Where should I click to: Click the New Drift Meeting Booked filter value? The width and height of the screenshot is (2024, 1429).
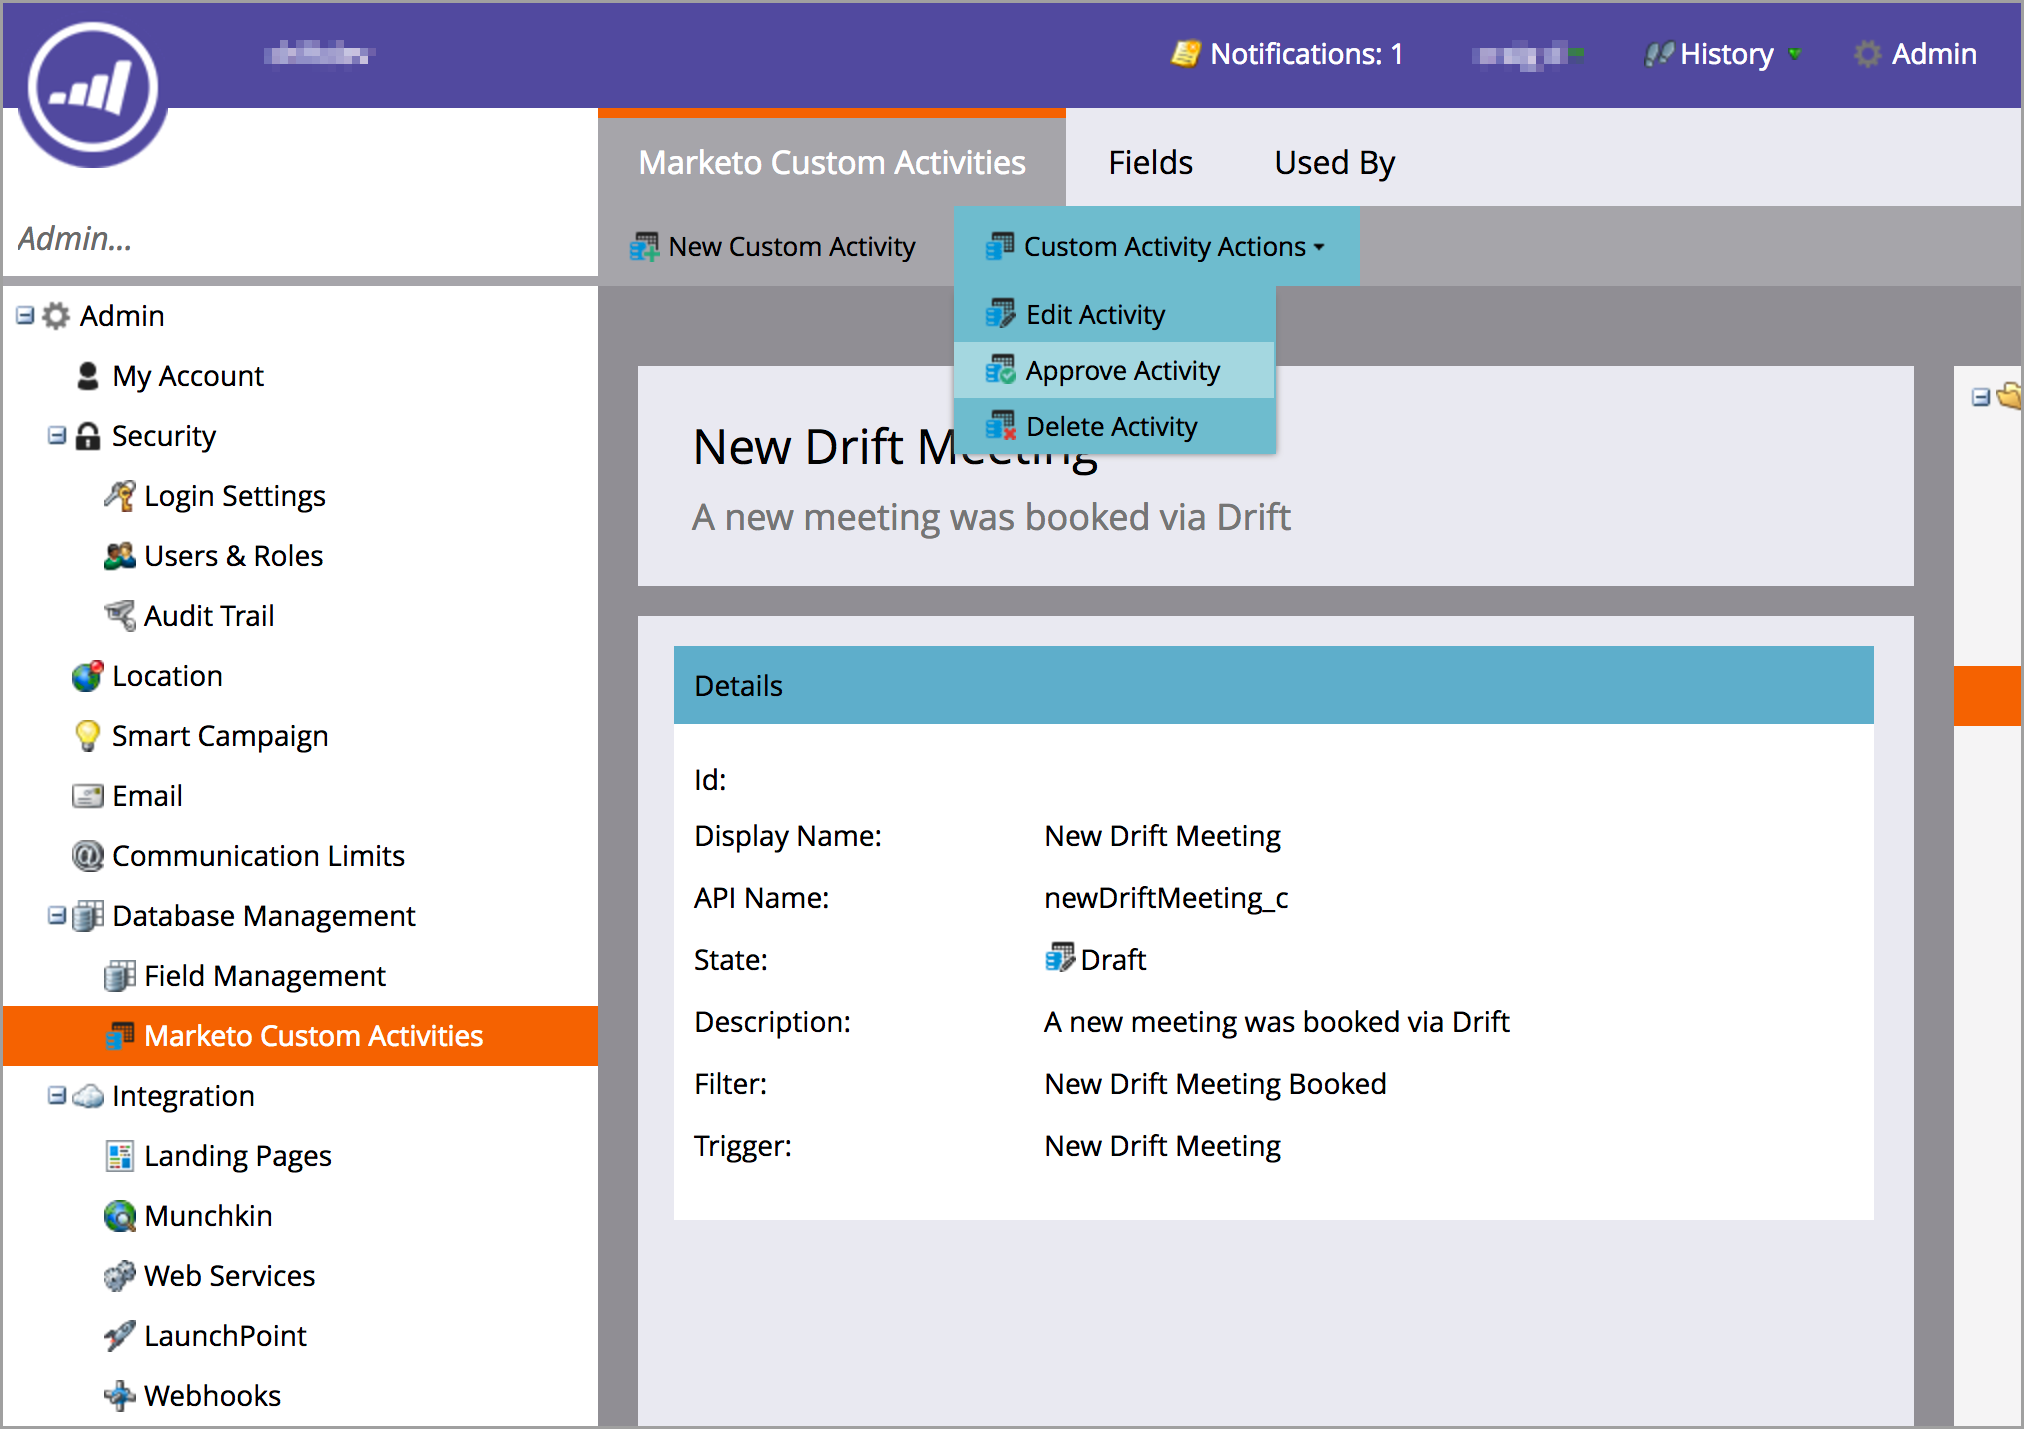pos(1215,1084)
